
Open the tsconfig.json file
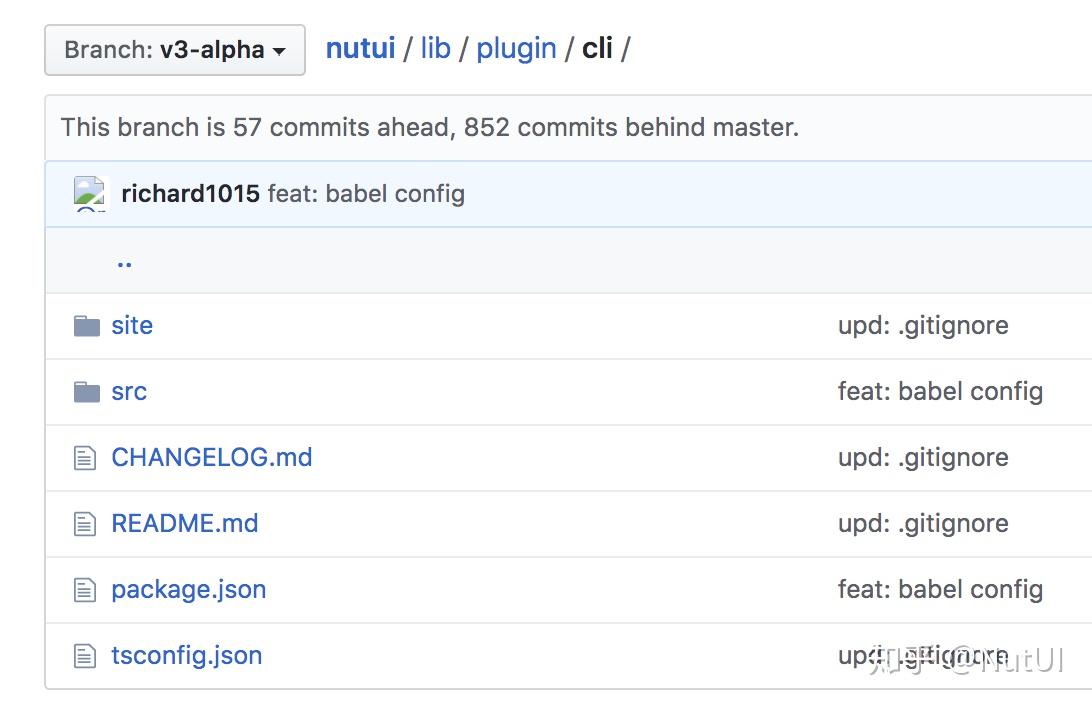point(187,656)
